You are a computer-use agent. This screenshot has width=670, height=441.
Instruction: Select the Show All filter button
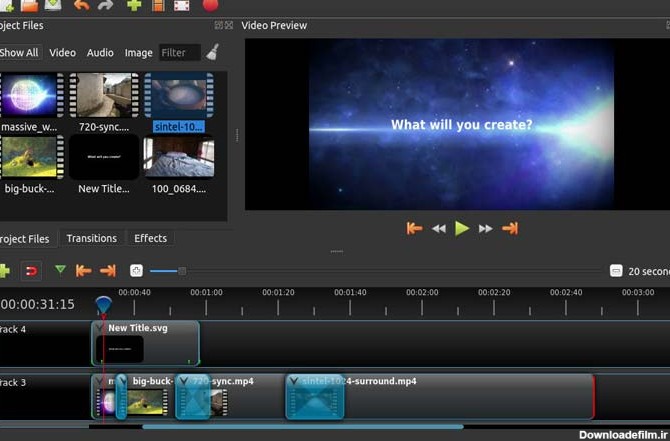[20, 53]
